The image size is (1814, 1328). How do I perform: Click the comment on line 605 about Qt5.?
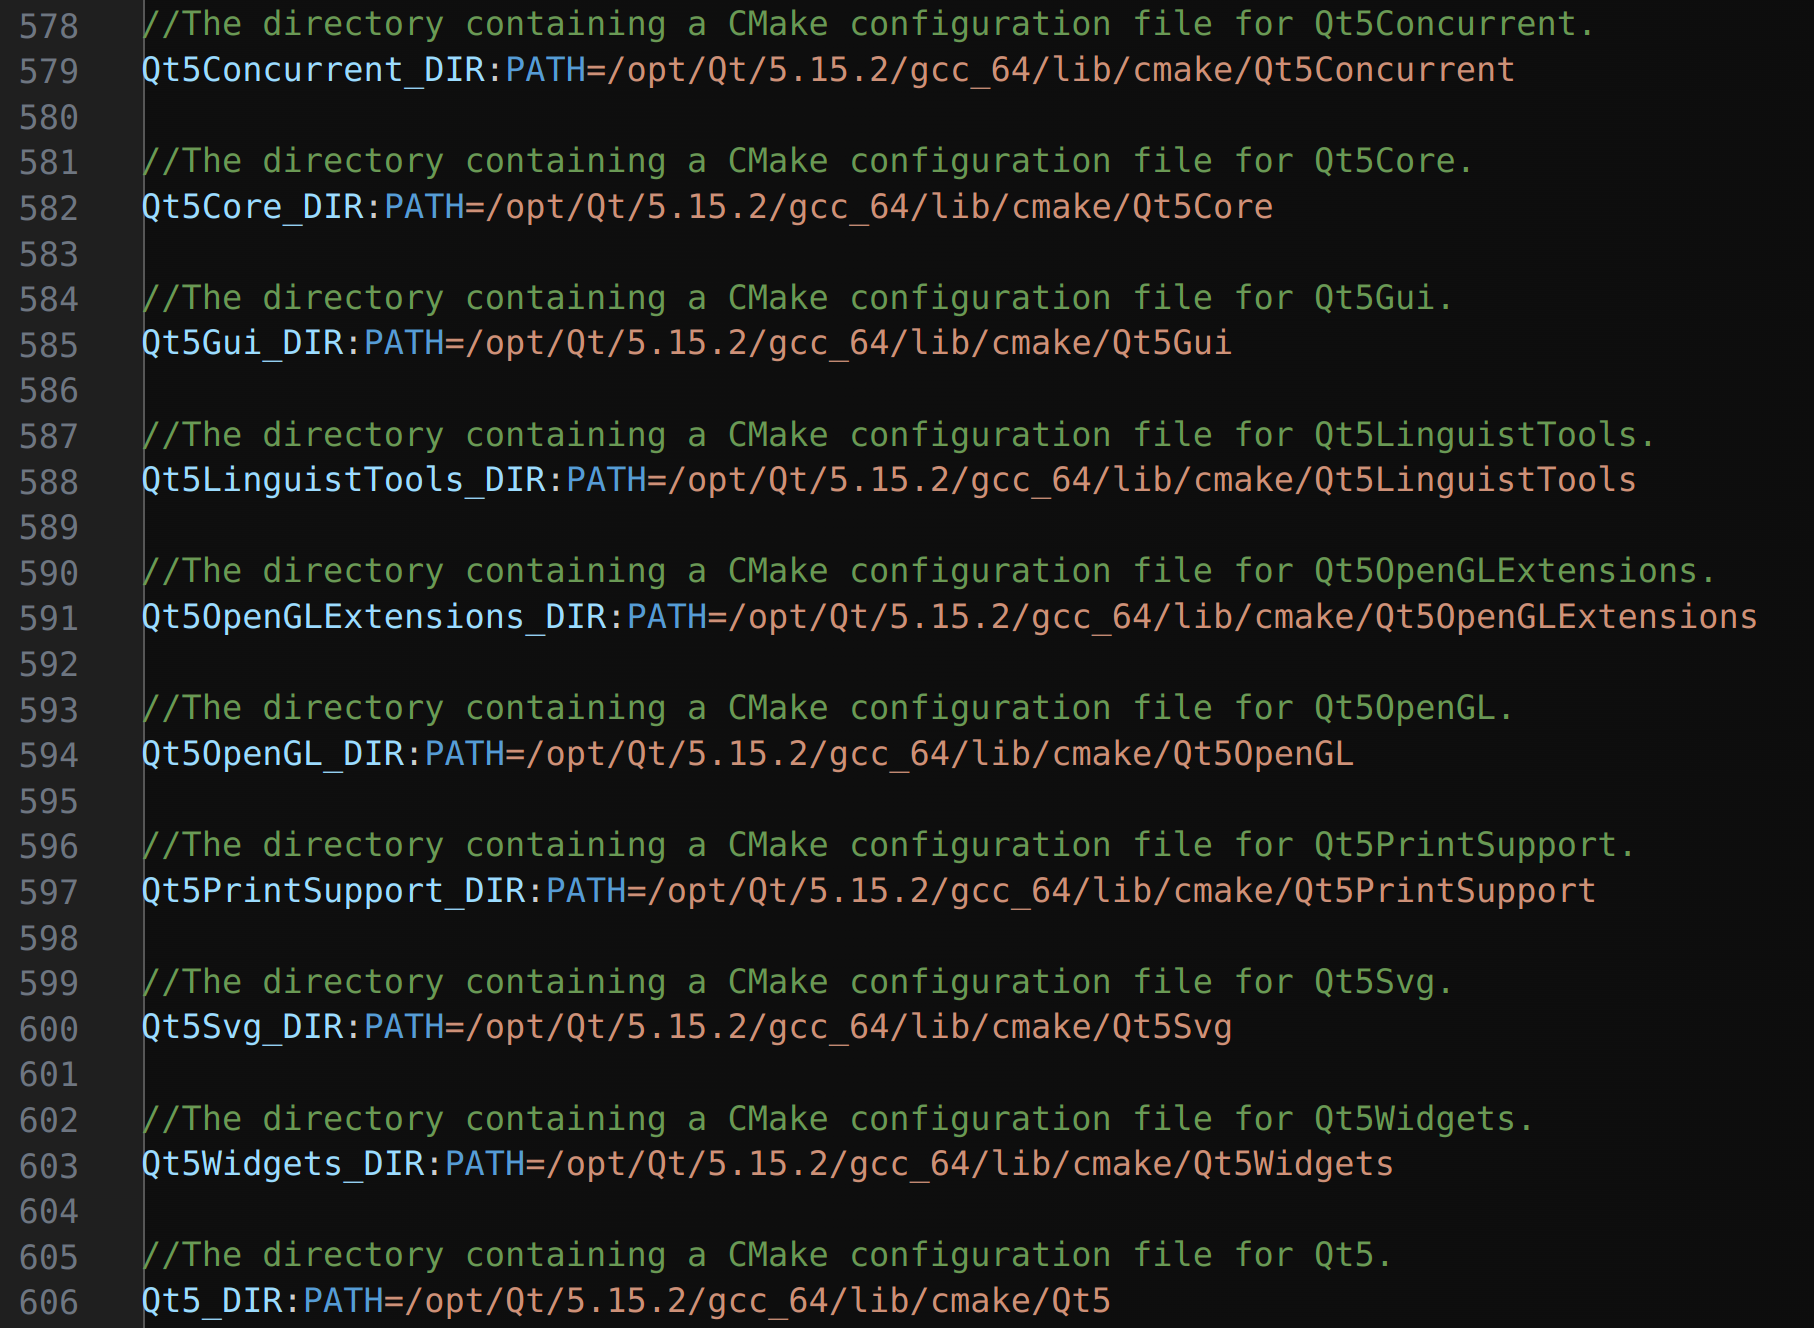coord(767,1255)
